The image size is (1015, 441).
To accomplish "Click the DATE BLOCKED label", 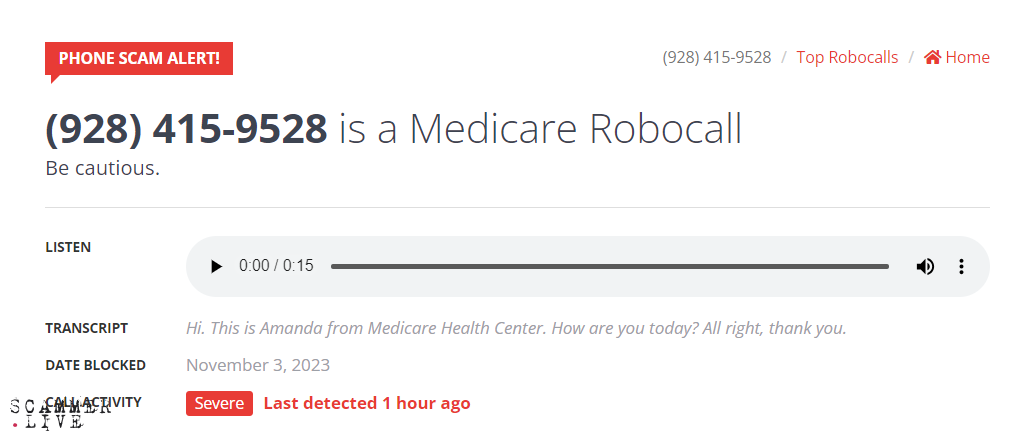I will click(x=95, y=365).
